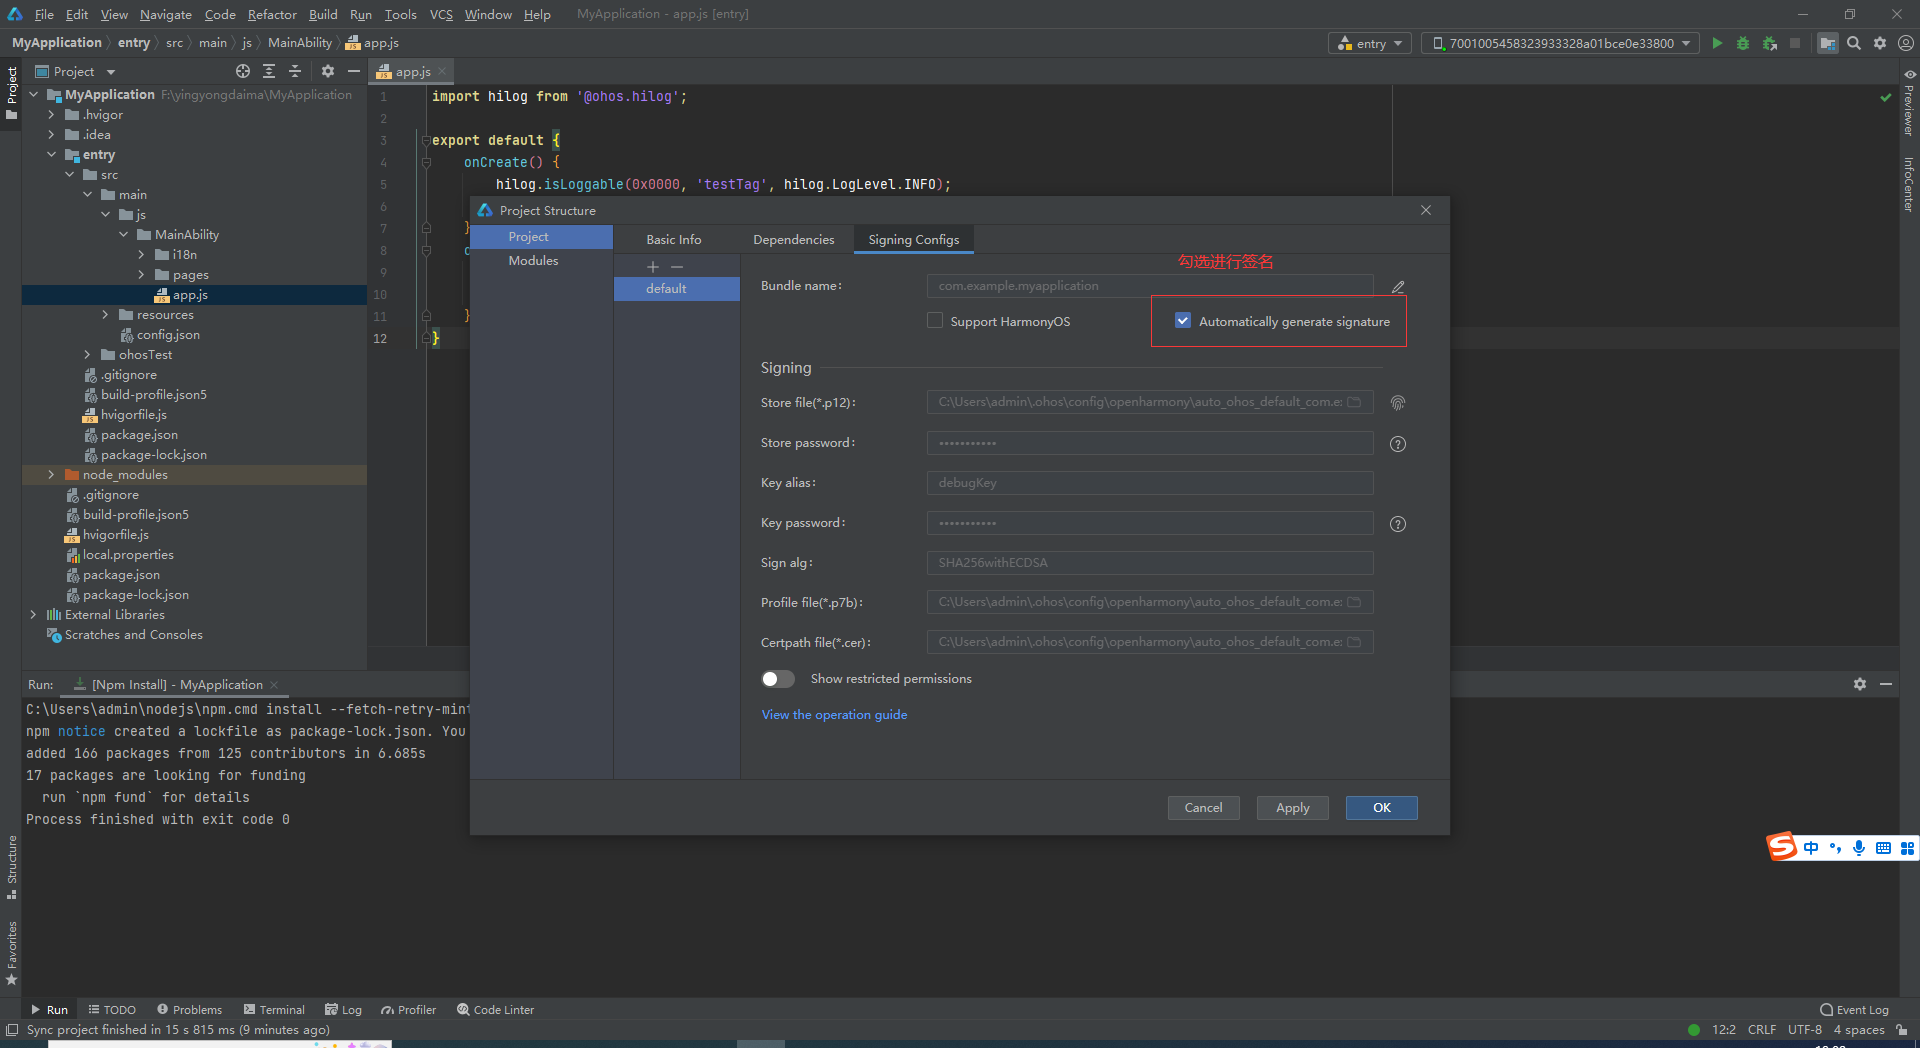Toggle Show restricted permissions switch
Image resolution: width=1920 pixels, height=1048 pixels.
778,679
